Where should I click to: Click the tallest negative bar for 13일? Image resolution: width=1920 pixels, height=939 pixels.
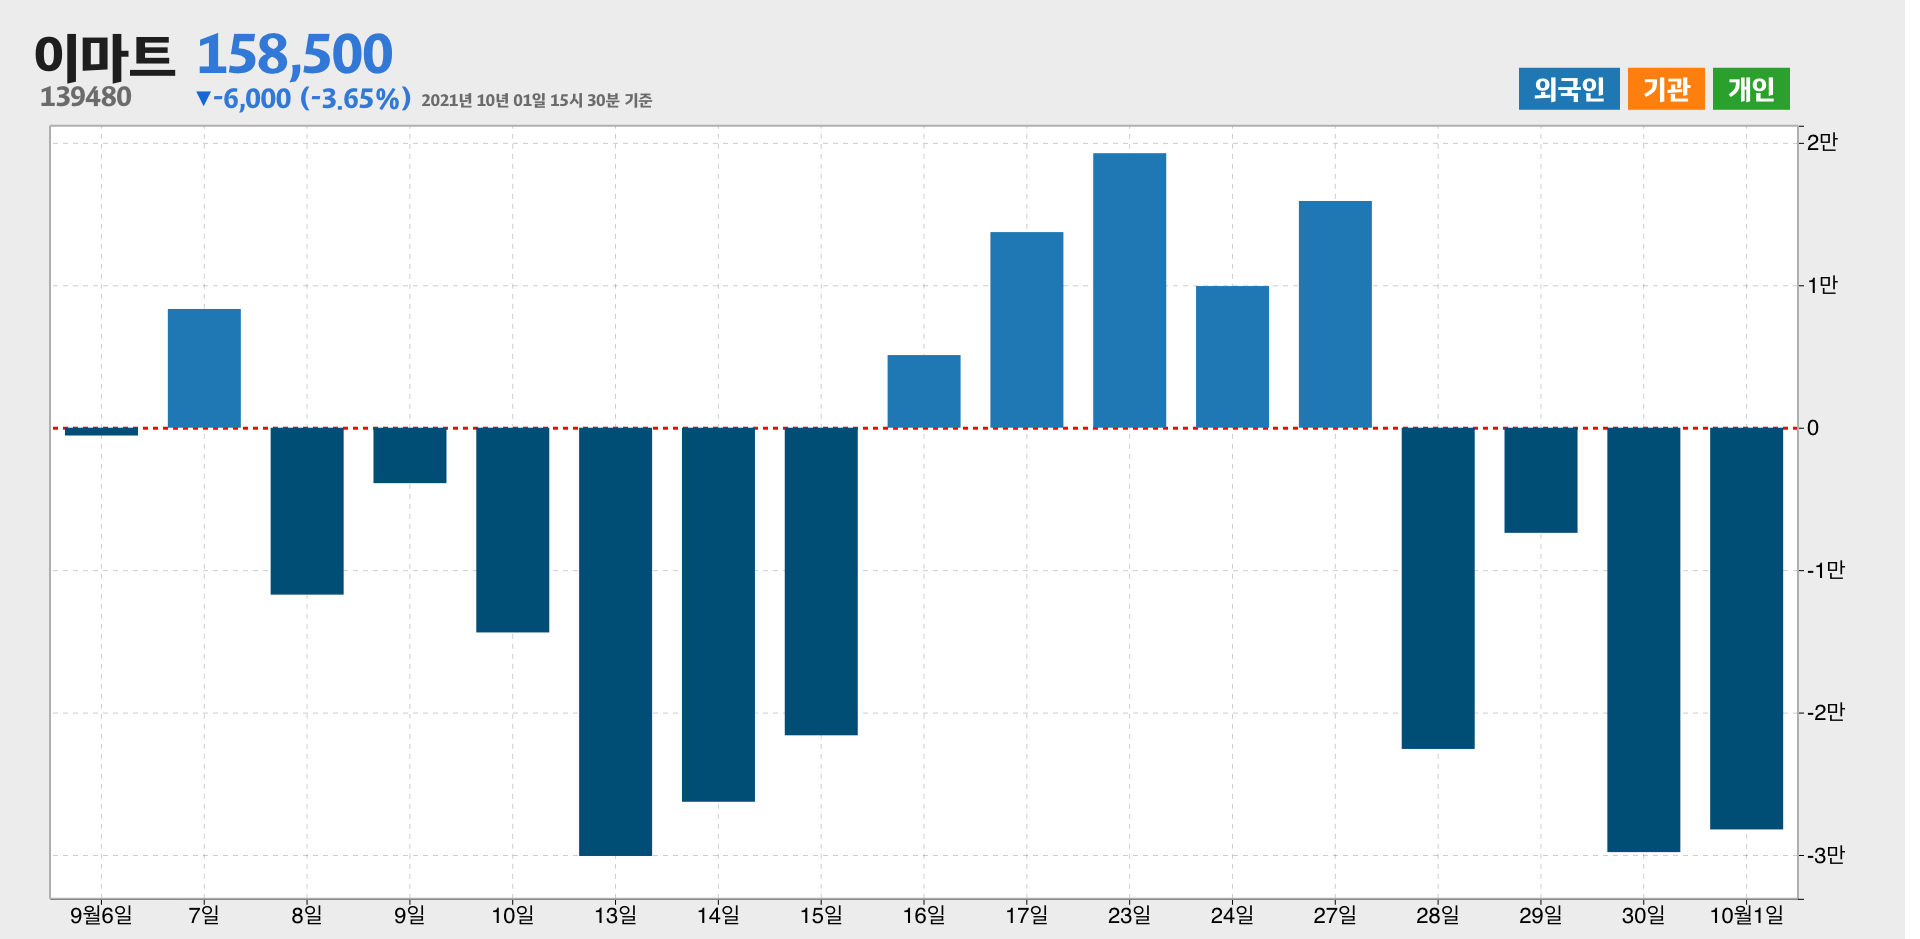click(615, 641)
